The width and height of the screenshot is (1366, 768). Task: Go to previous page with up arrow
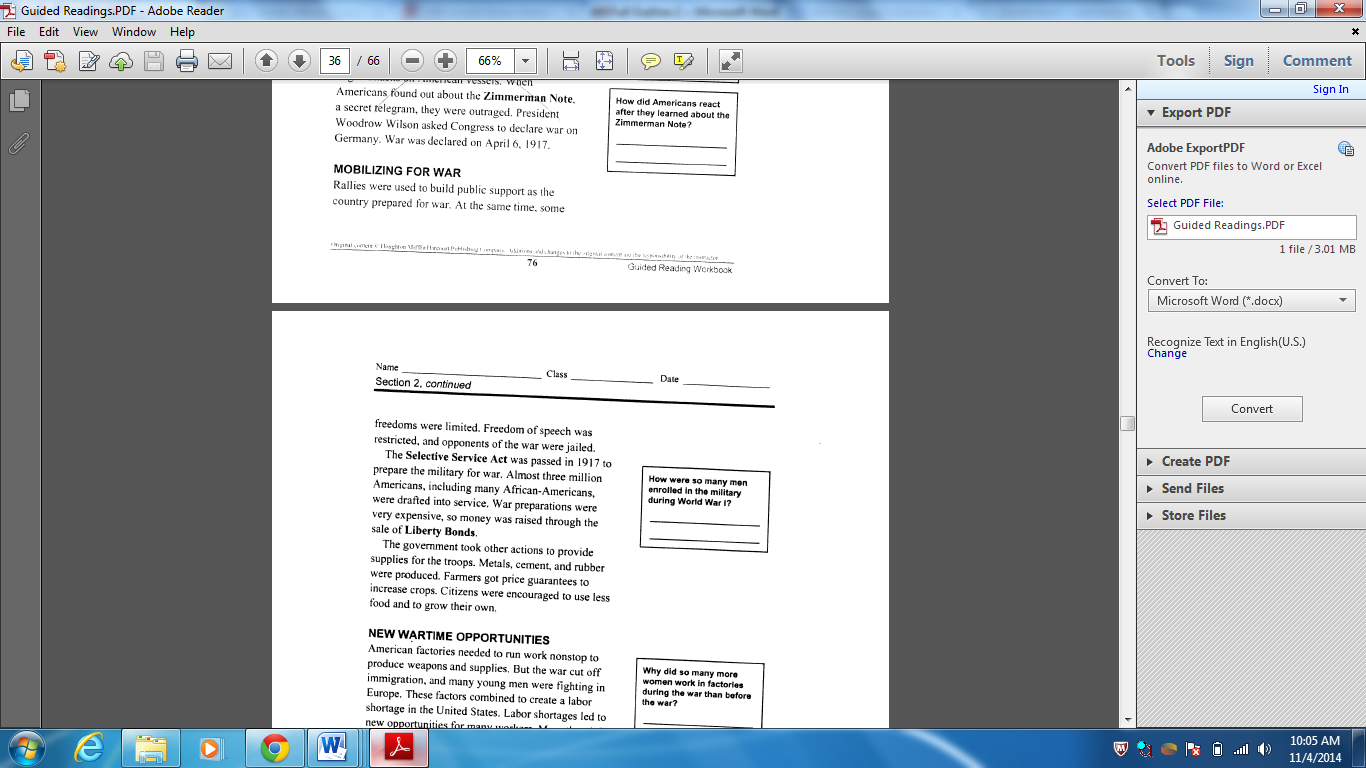[x=266, y=61]
